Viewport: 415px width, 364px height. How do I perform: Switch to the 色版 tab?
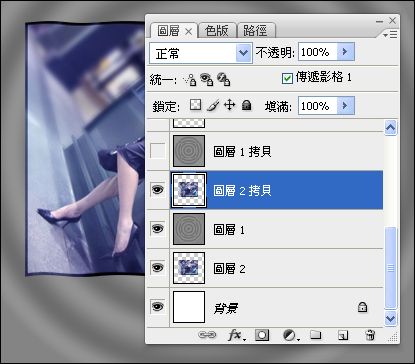(217, 31)
